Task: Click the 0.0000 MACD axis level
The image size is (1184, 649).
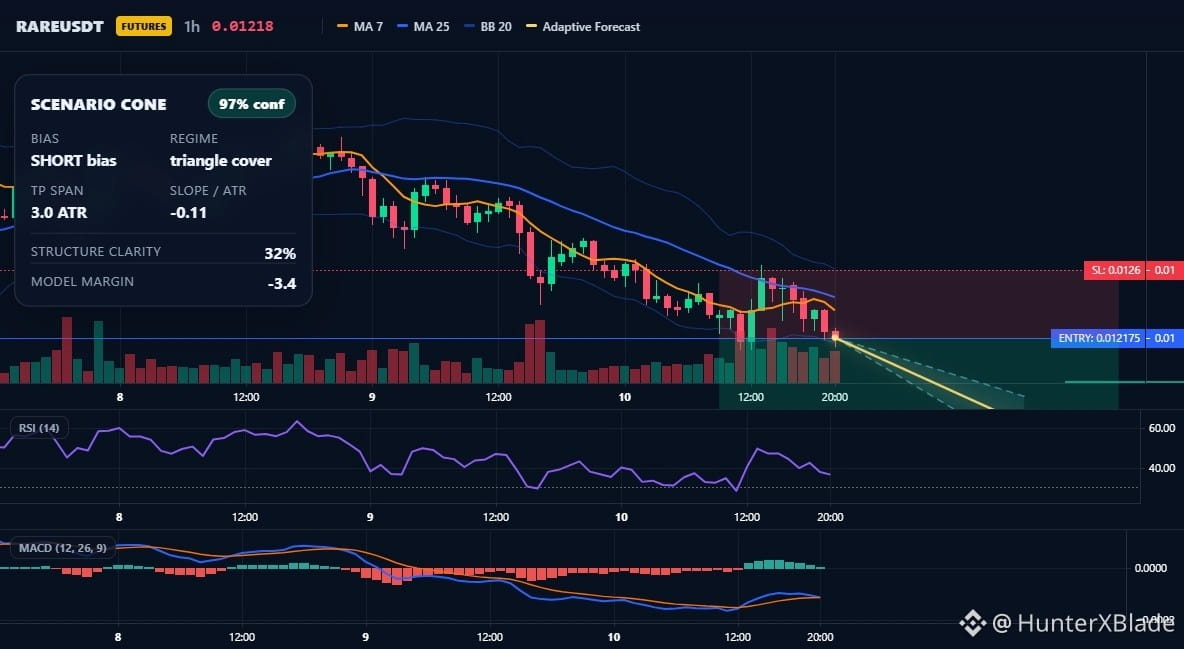Action: pyautogui.click(x=1151, y=567)
